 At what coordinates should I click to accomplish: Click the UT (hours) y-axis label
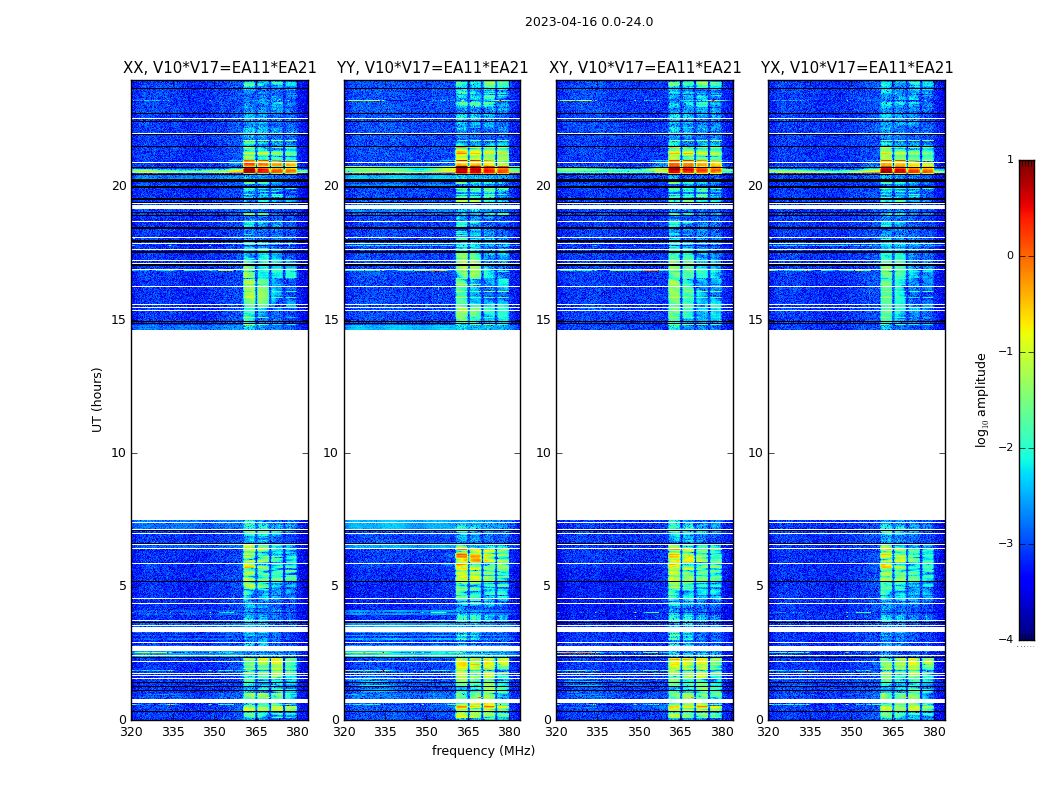(98, 399)
